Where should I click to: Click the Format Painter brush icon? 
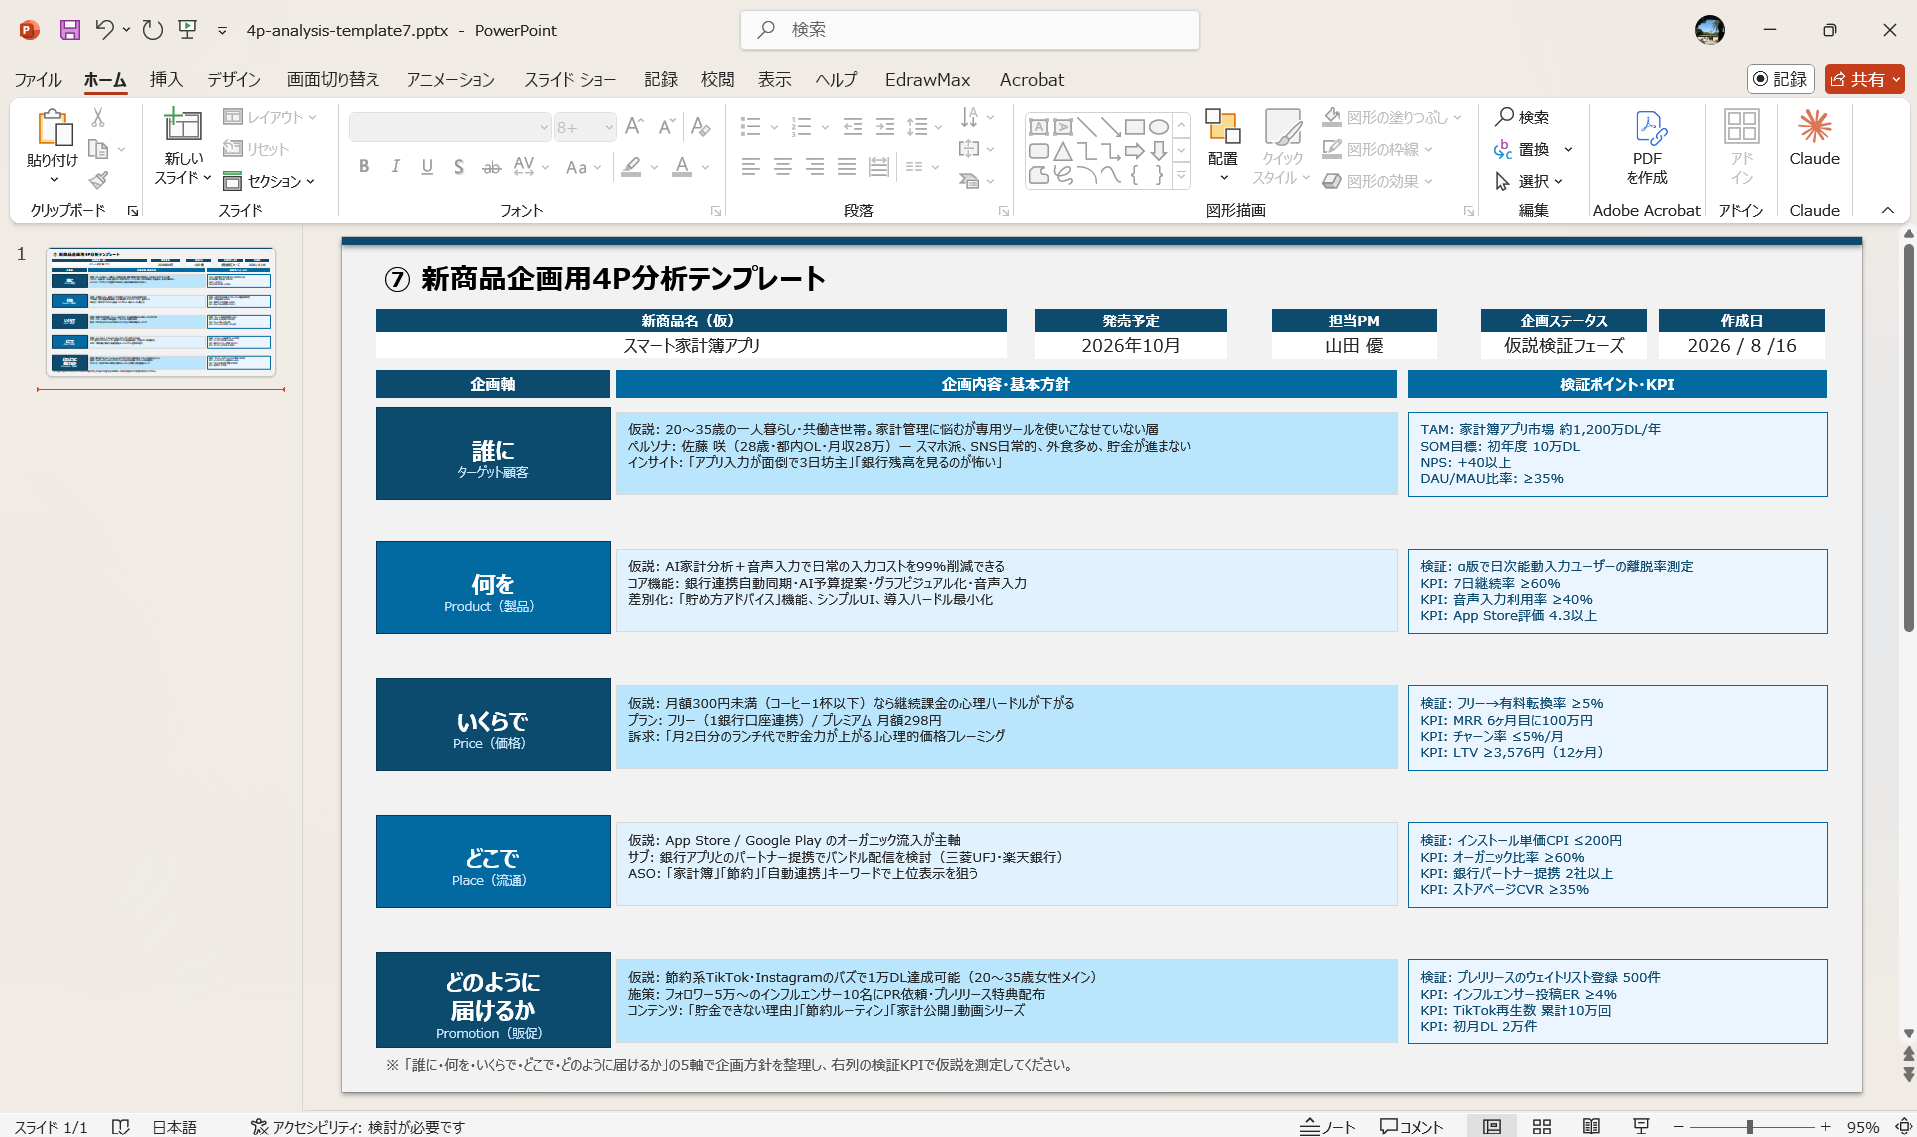pyautogui.click(x=98, y=180)
